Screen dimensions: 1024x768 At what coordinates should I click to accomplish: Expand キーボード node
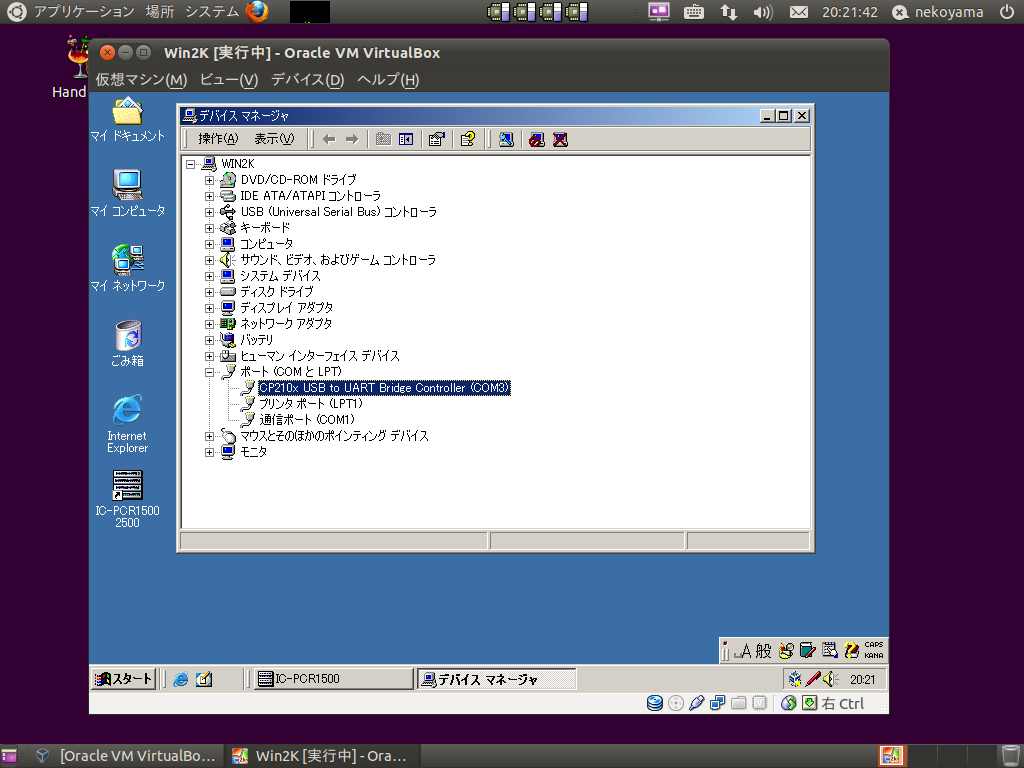[x=209, y=228]
